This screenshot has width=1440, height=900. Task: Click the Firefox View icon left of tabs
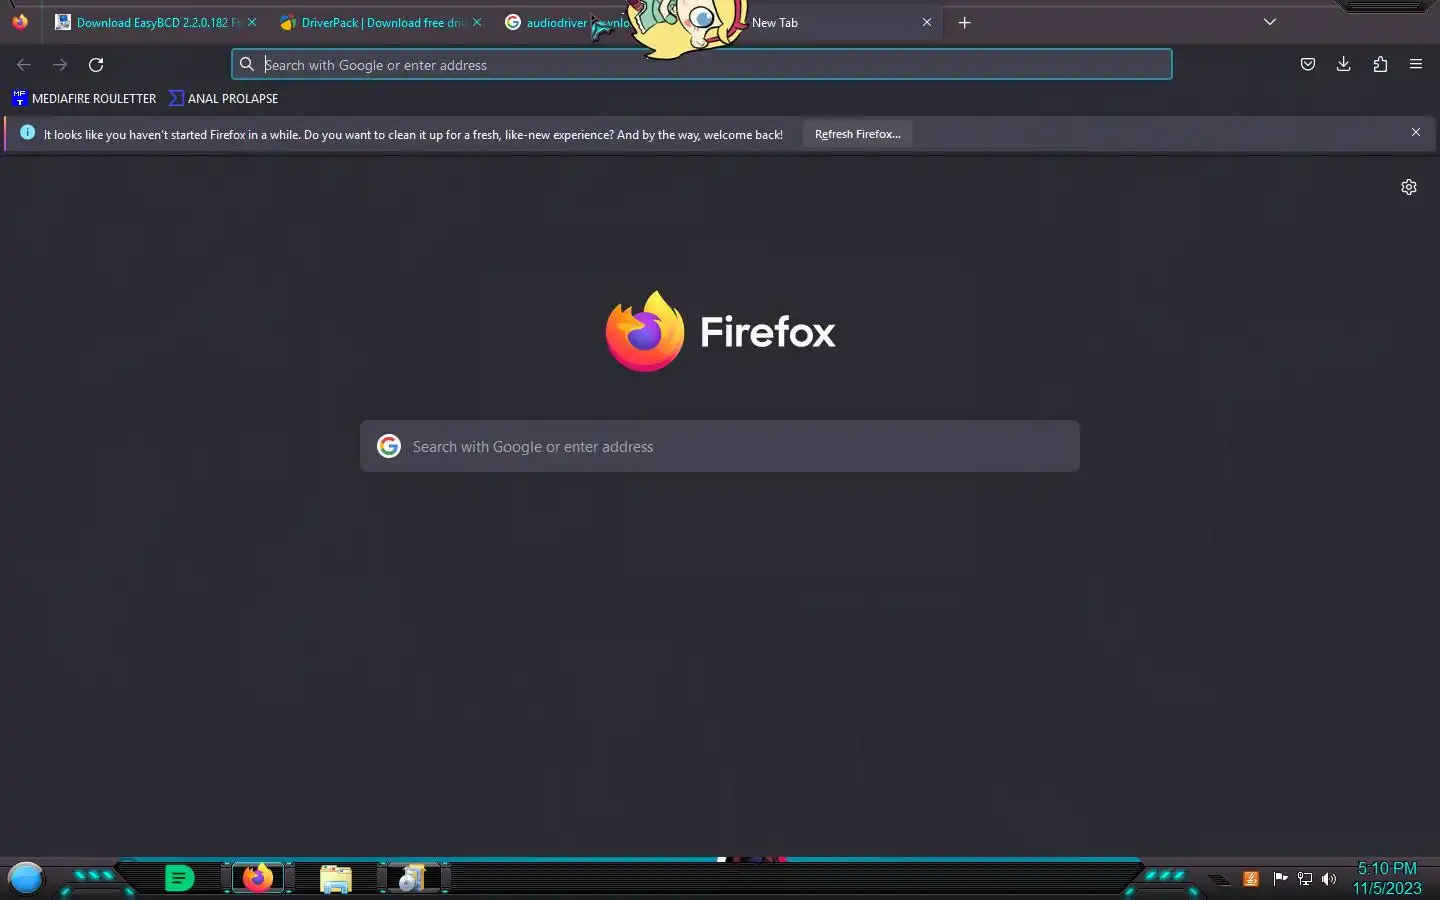(x=20, y=22)
